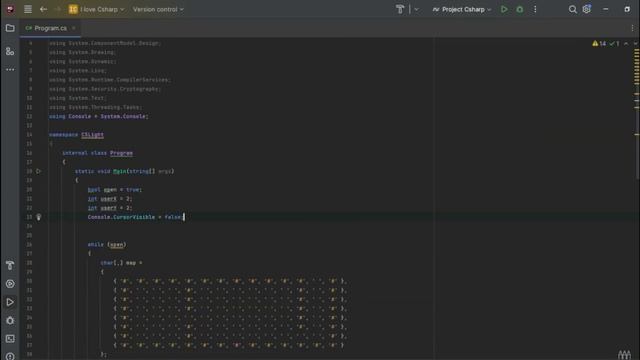
Task: Open Search Everywhere magnifier
Action: click(x=572, y=9)
